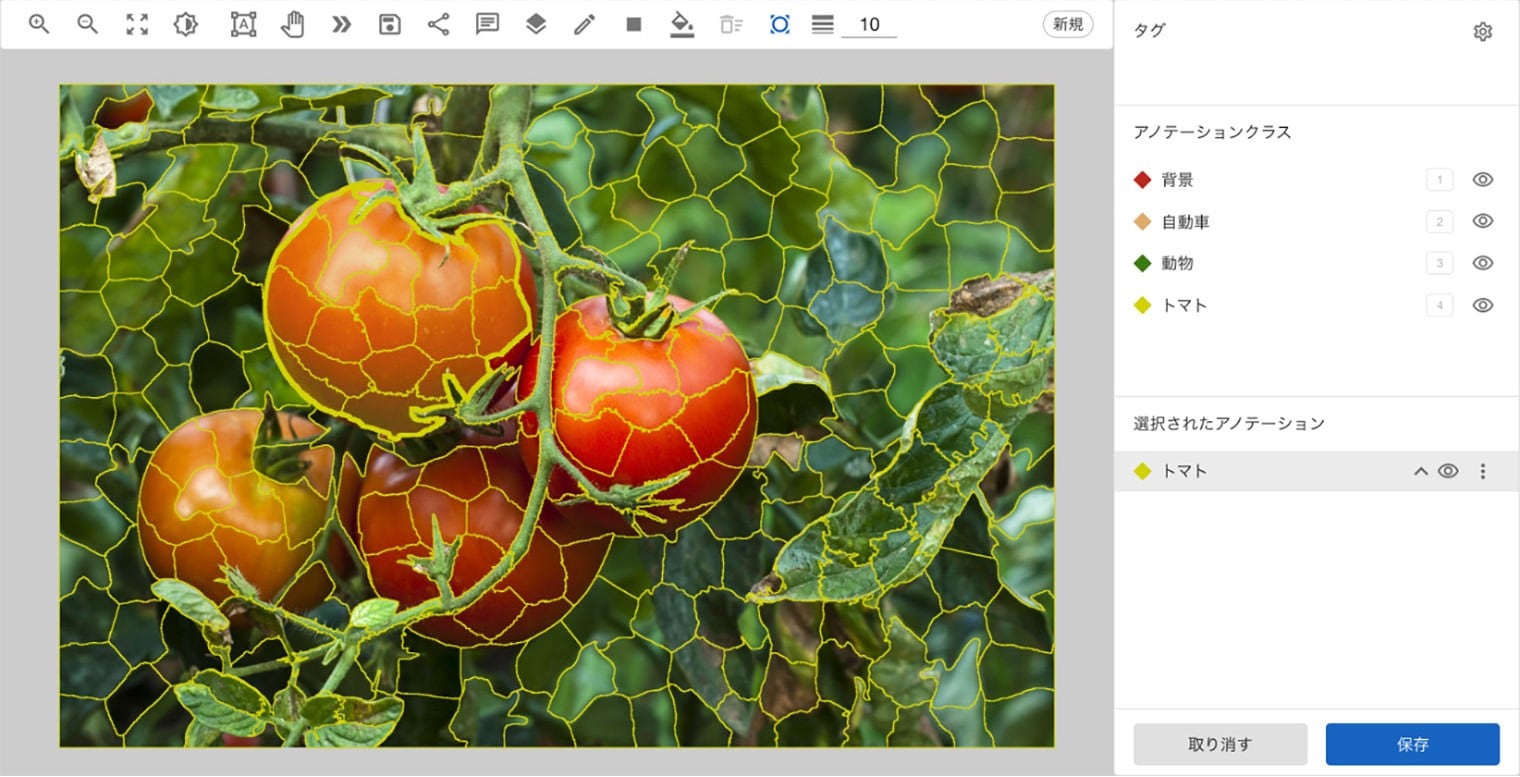Image resolution: width=1520 pixels, height=777 pixels.
Task: Click the アノテーションクラス heading
Action: pyautogui.click(x=1212, y=132)
